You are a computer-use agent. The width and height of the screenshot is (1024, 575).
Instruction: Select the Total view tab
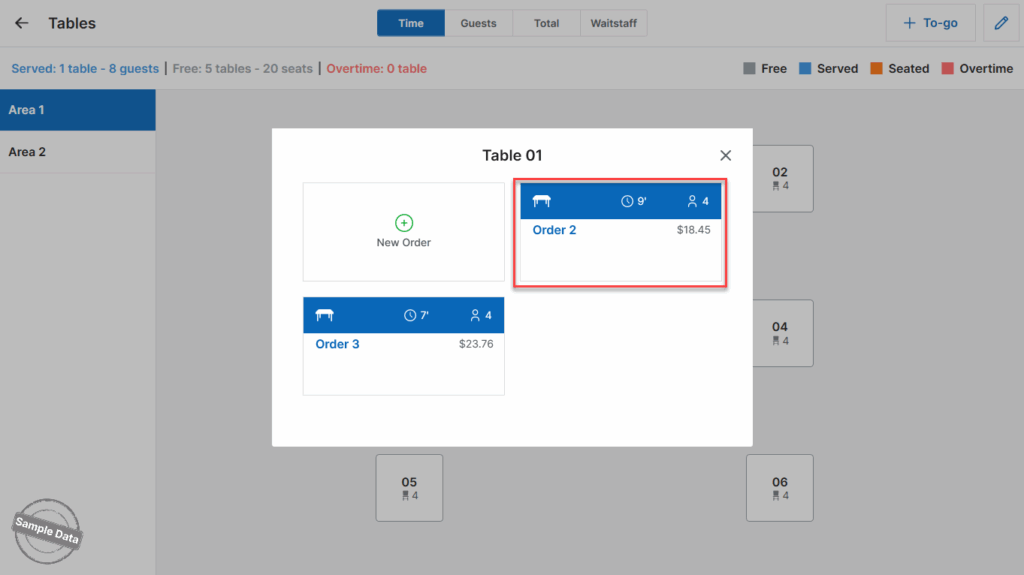coord(546,23)
